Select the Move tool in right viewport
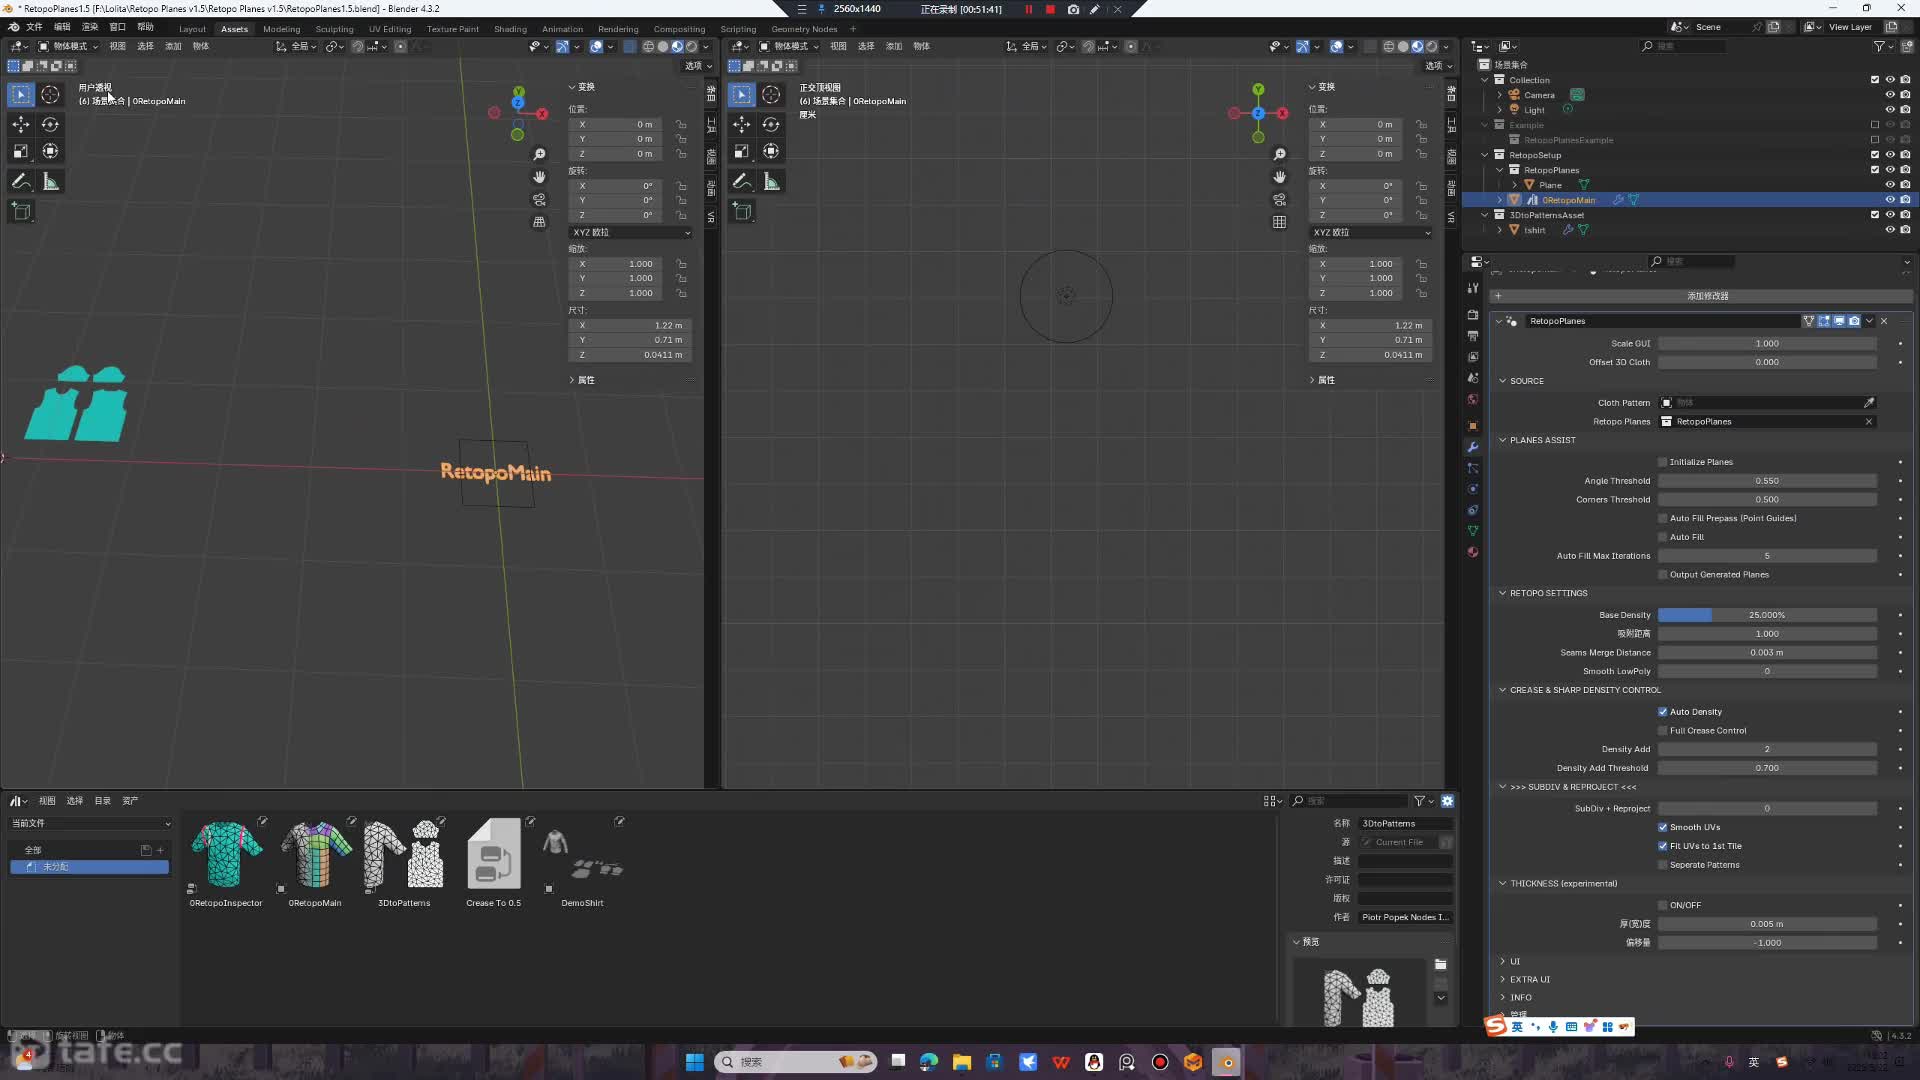This screenshot has width=1920, height=1080. pyautogui.click(x=741, y=124)
